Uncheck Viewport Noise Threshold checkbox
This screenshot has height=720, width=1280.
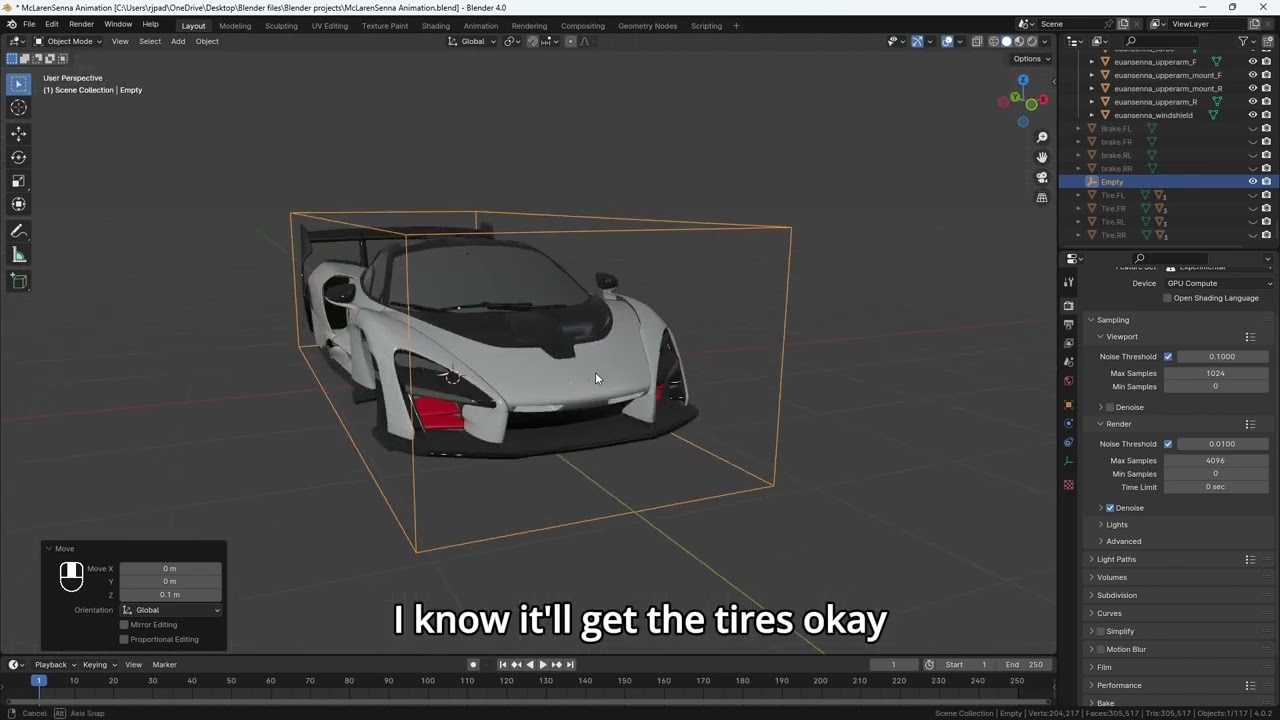tap(1167, 356)
